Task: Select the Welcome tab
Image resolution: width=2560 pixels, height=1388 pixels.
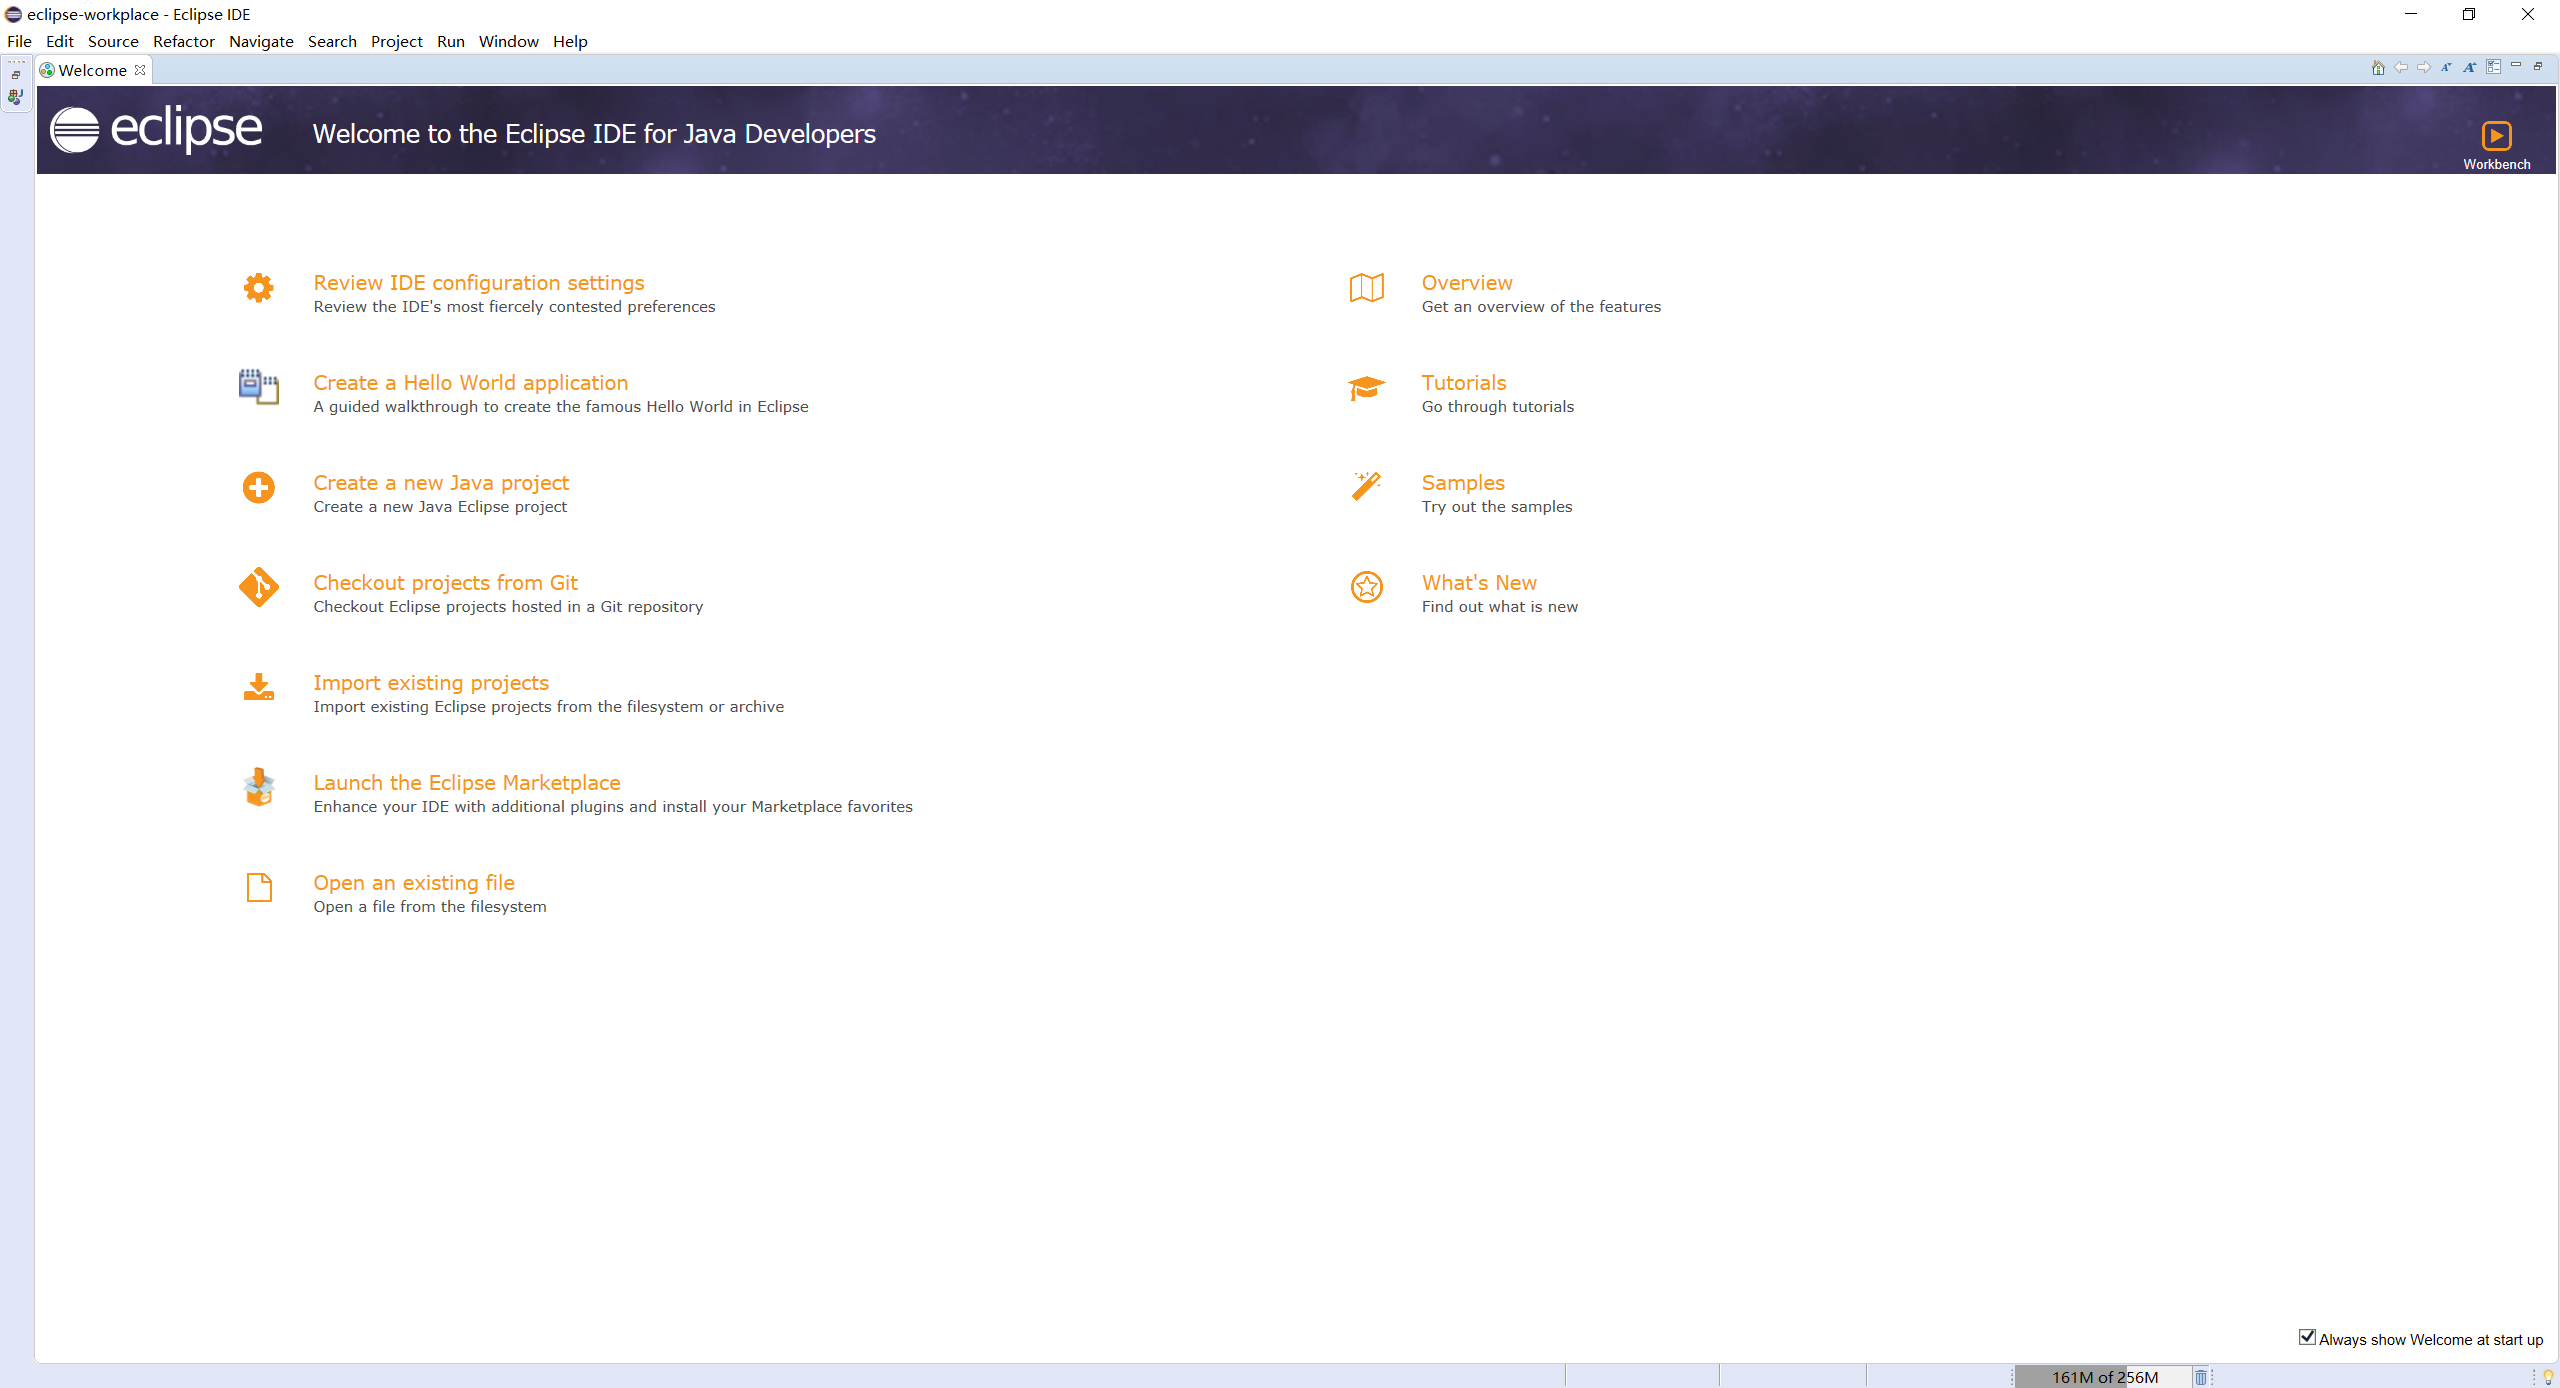Action: [x=92, y=70]
